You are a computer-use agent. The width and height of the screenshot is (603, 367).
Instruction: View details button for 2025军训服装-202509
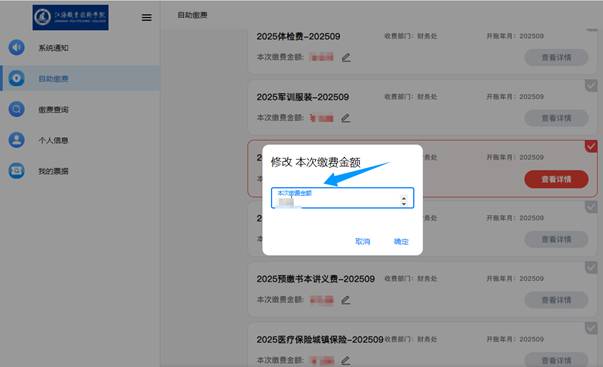[x=556, y=118]
